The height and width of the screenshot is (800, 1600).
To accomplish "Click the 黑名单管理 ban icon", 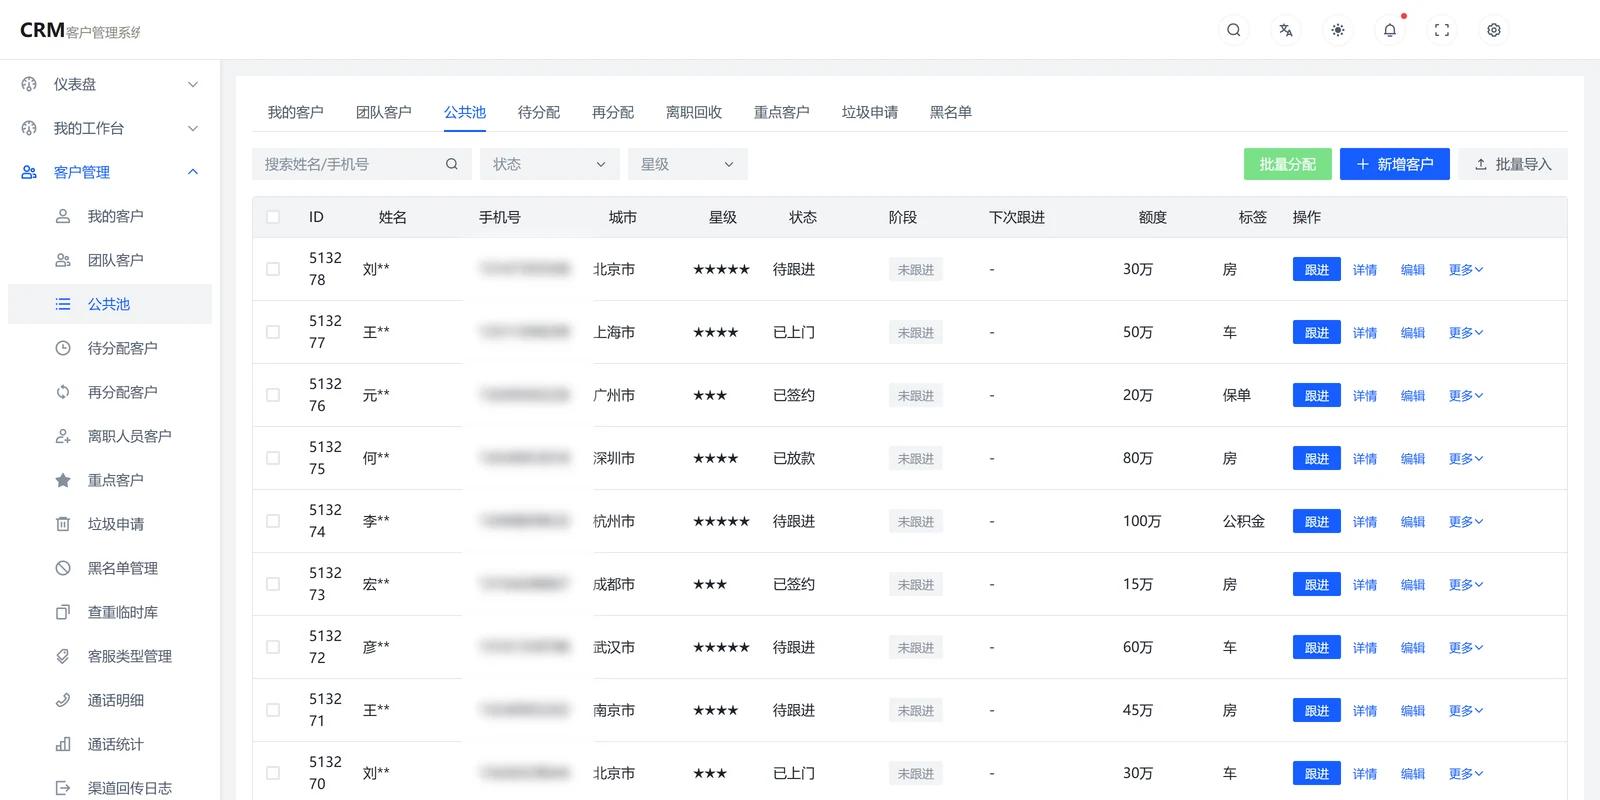I will [63, 568].
